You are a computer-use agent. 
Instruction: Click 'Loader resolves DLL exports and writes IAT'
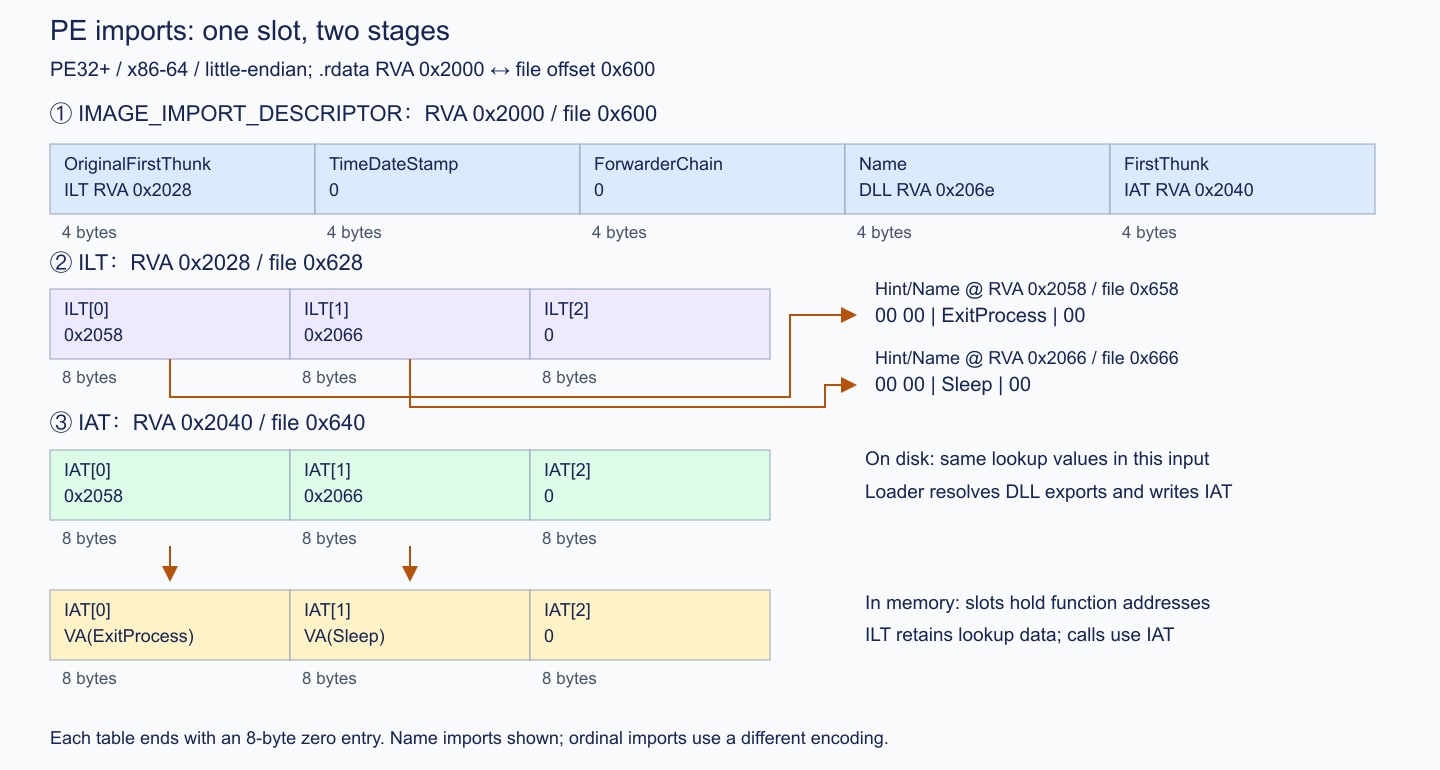[1048, 492]
